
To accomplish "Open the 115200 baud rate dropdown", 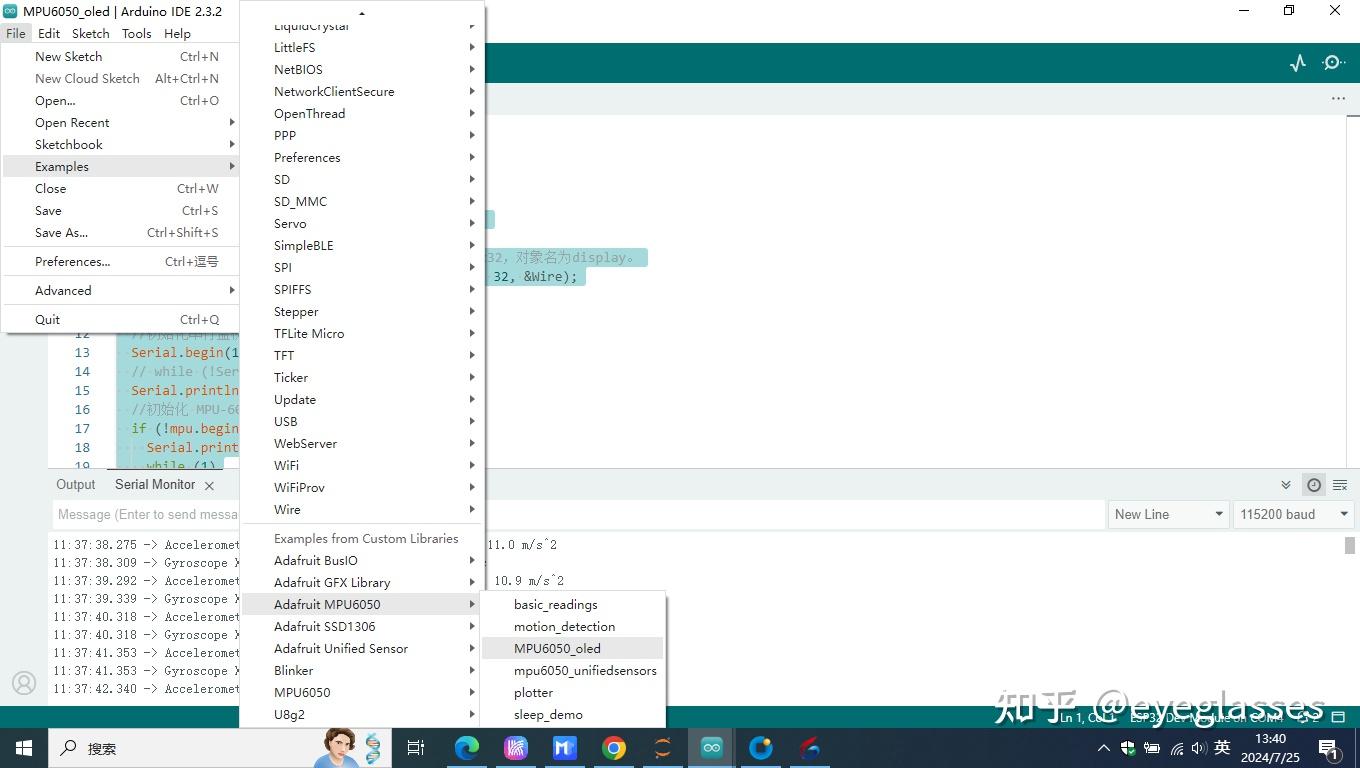I will pyautogui.click(x=1294, y=514).
